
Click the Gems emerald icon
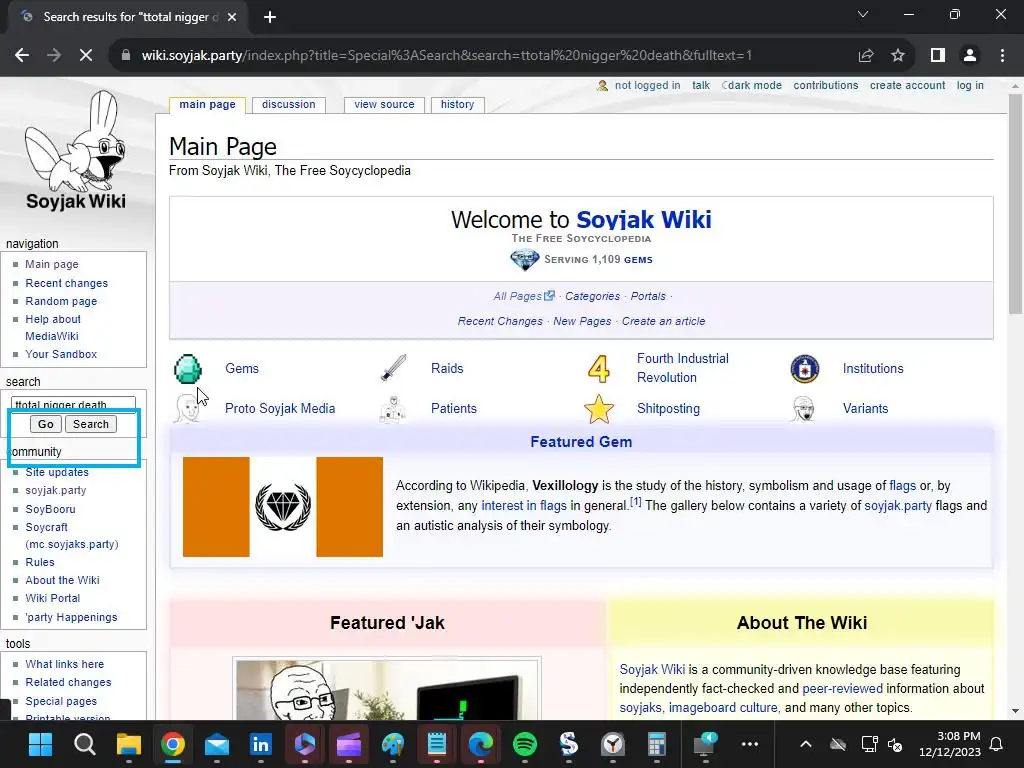point(188,368)
